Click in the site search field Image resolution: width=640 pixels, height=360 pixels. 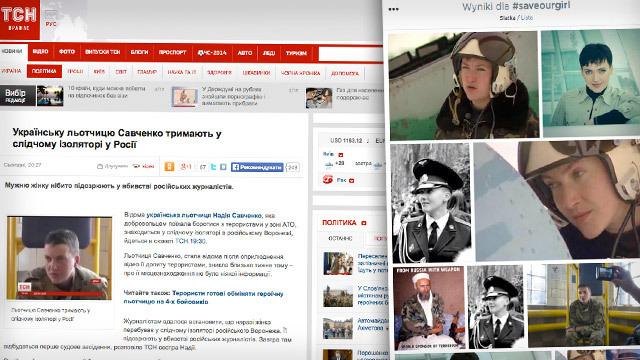point(350,54)
